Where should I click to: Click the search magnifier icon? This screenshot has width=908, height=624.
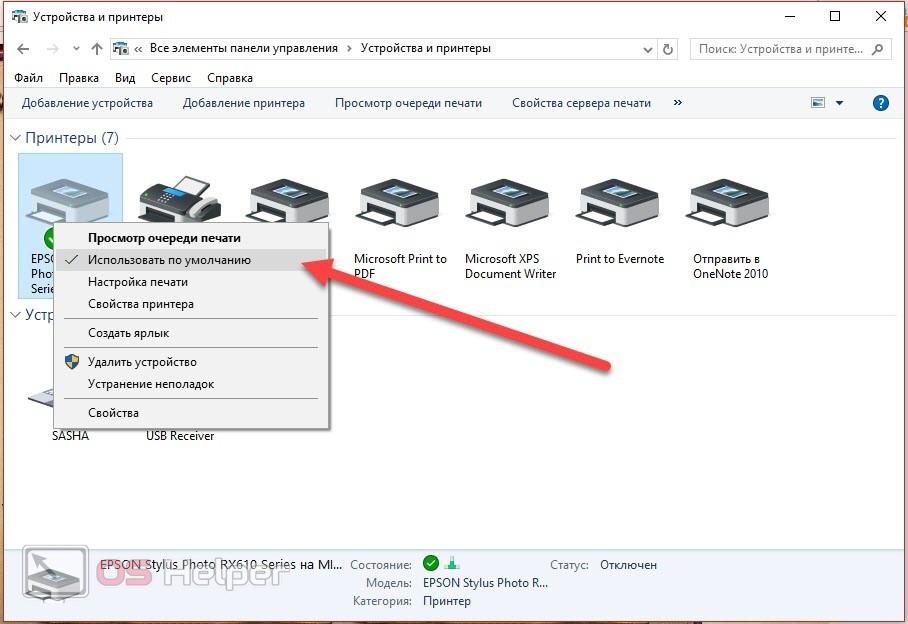[878, 49]
